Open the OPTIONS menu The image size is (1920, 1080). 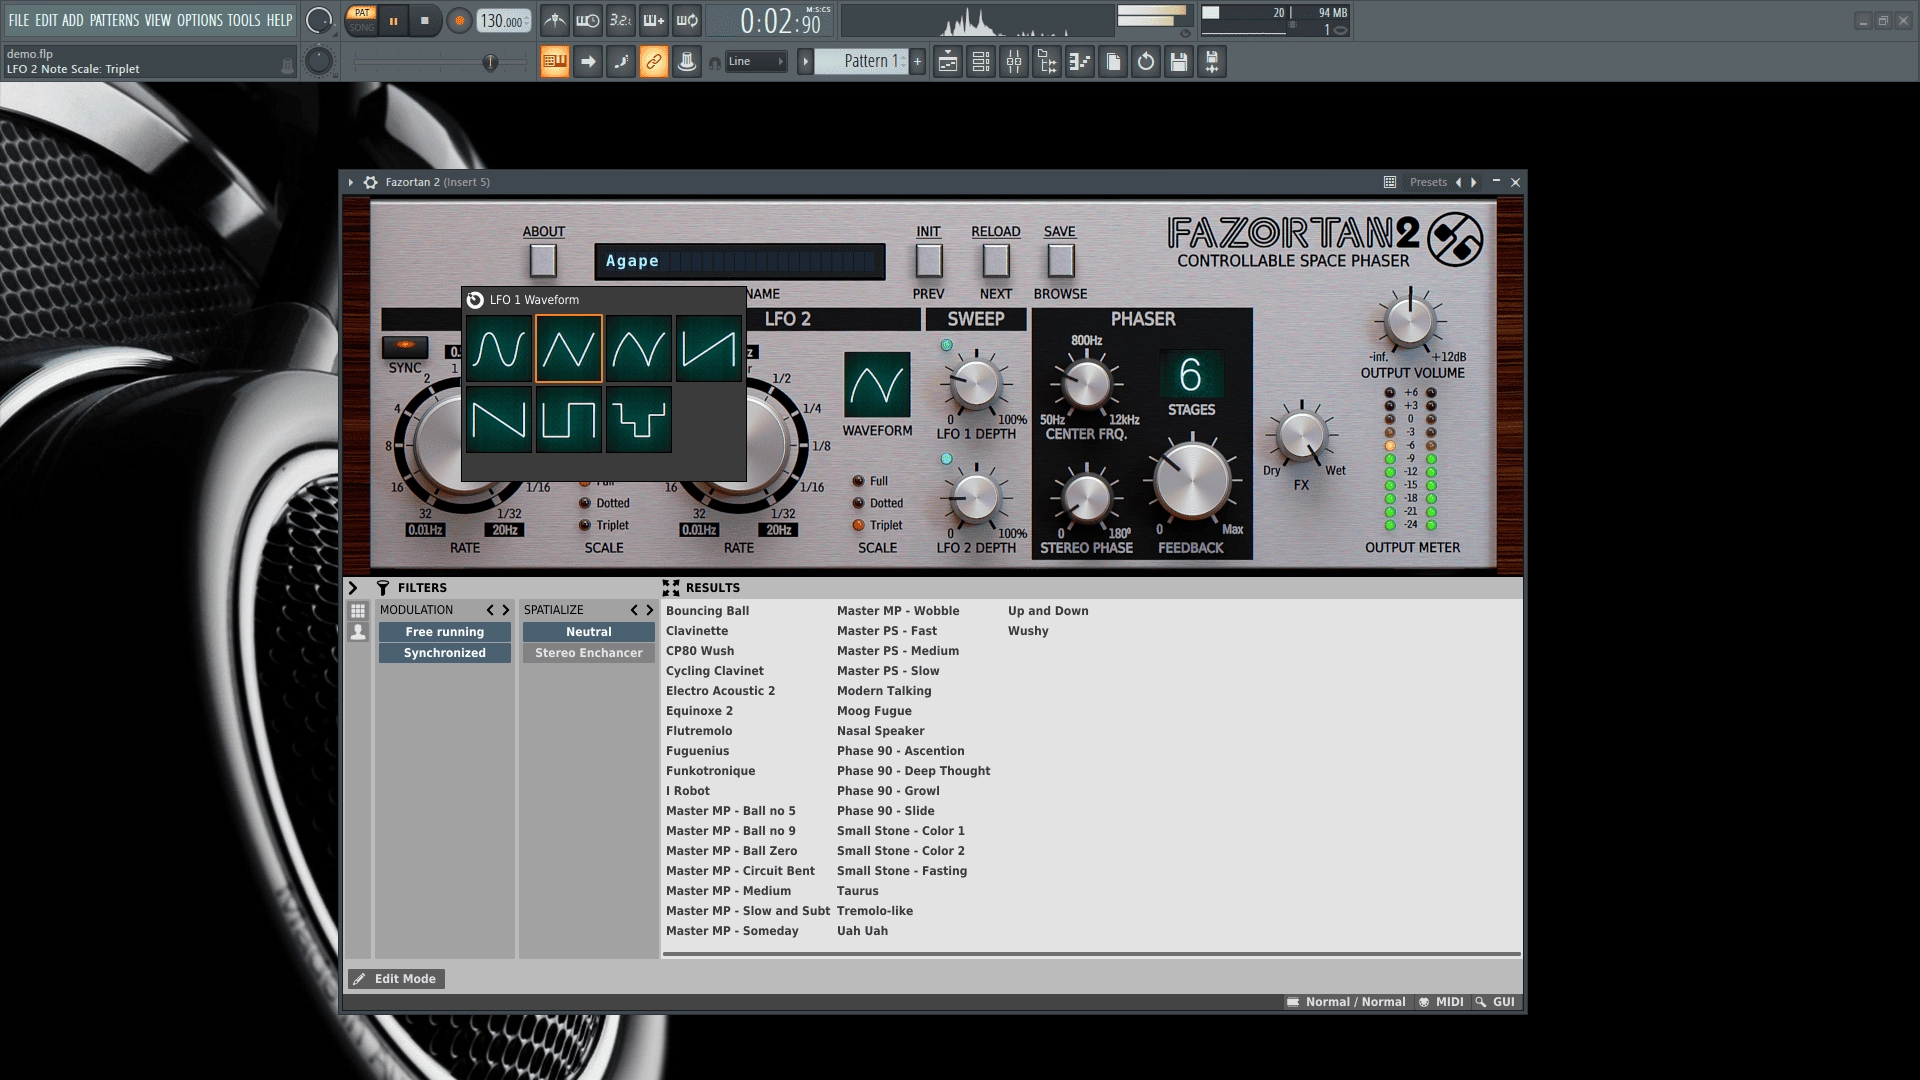199,20
